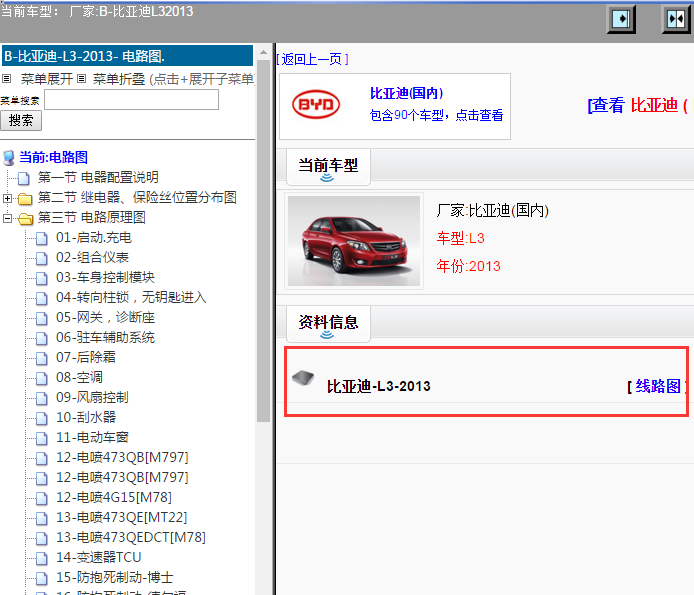Click folder icon of 第二节 继电器、保险丝位置分布图
This screenshot has width=694, height=595.
point(25,198)
